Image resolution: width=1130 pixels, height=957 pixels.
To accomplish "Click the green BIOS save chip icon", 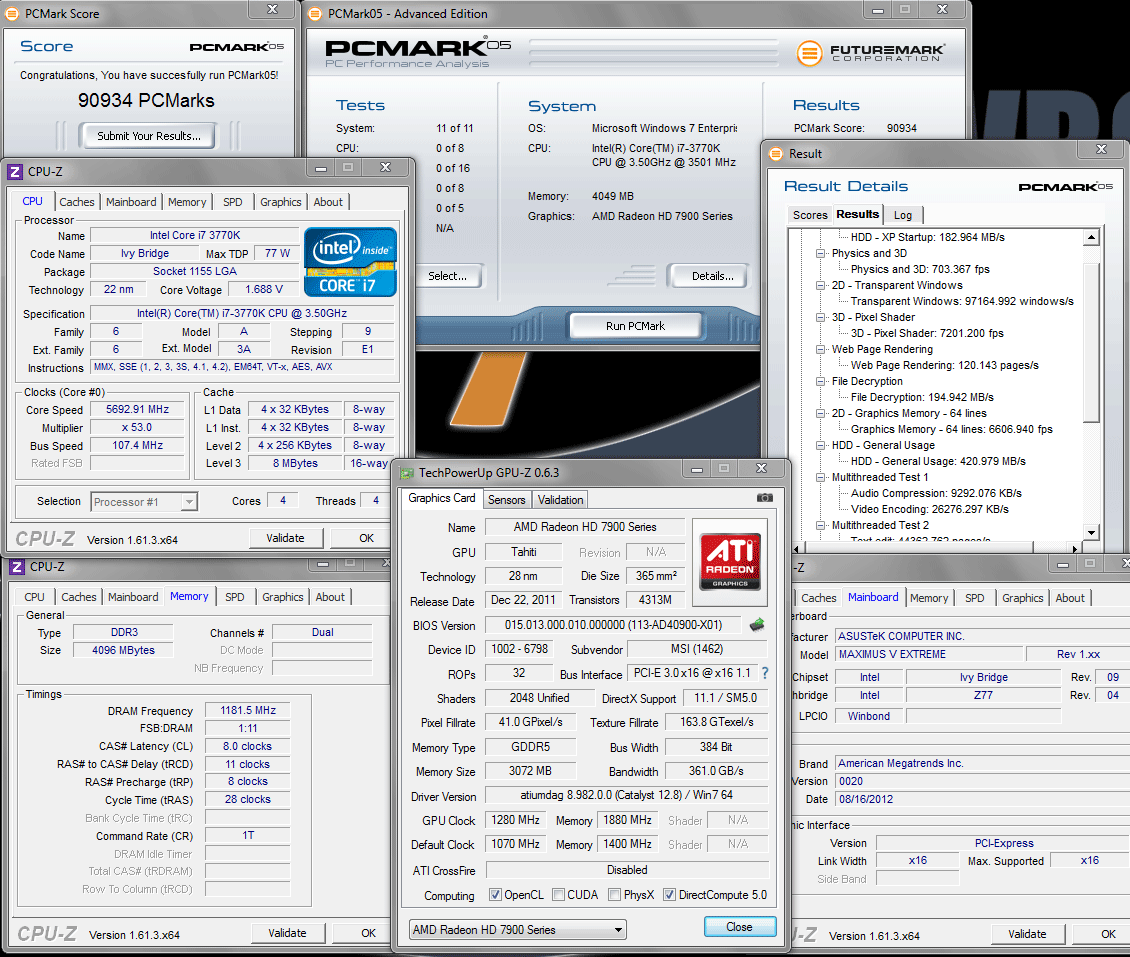I will pyautogui.click(x=757, y=625).
